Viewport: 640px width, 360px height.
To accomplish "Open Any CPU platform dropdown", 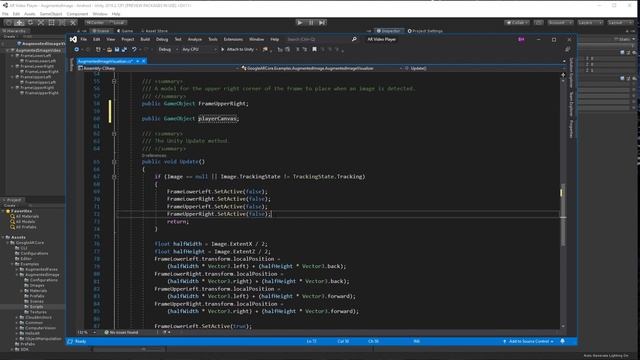I will click(198, 49).
